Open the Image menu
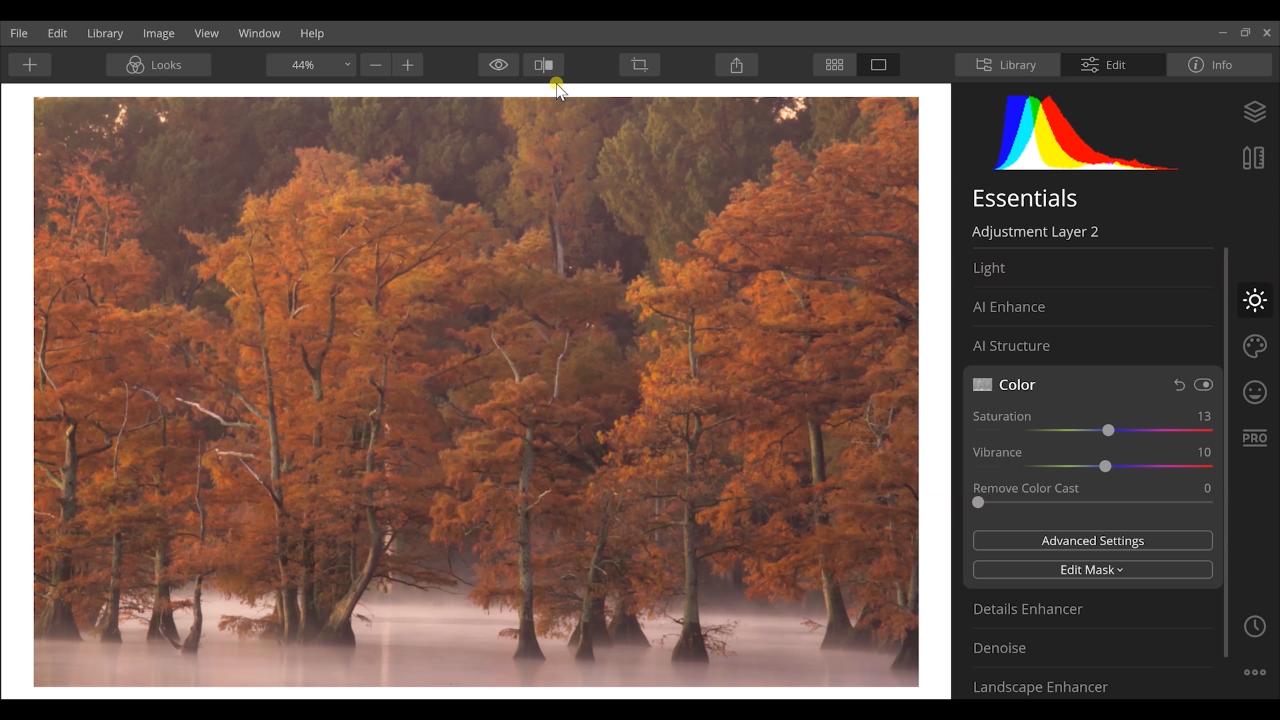 tap(158, 33)
